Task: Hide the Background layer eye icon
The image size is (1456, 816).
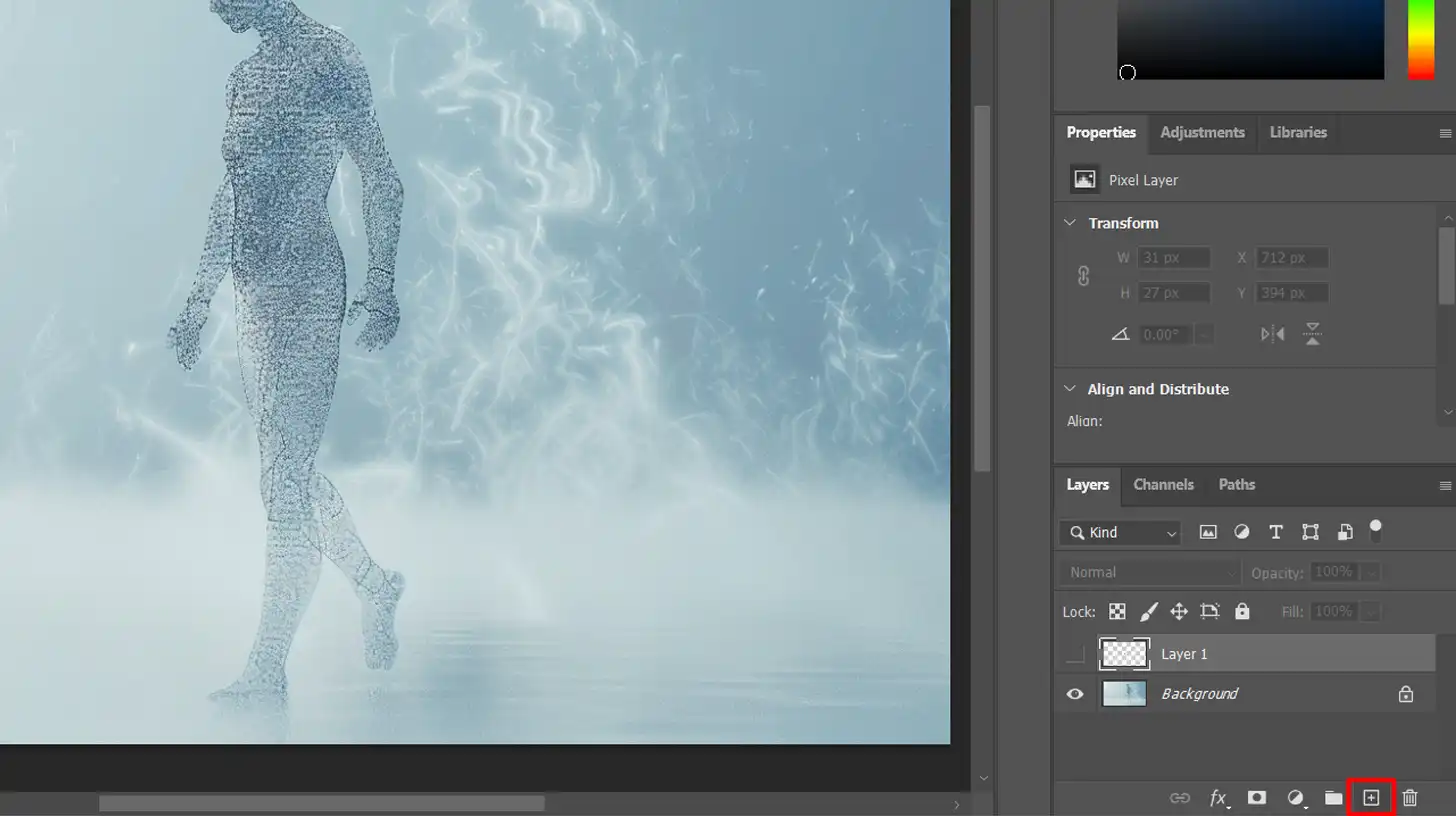Action: 1075,694
